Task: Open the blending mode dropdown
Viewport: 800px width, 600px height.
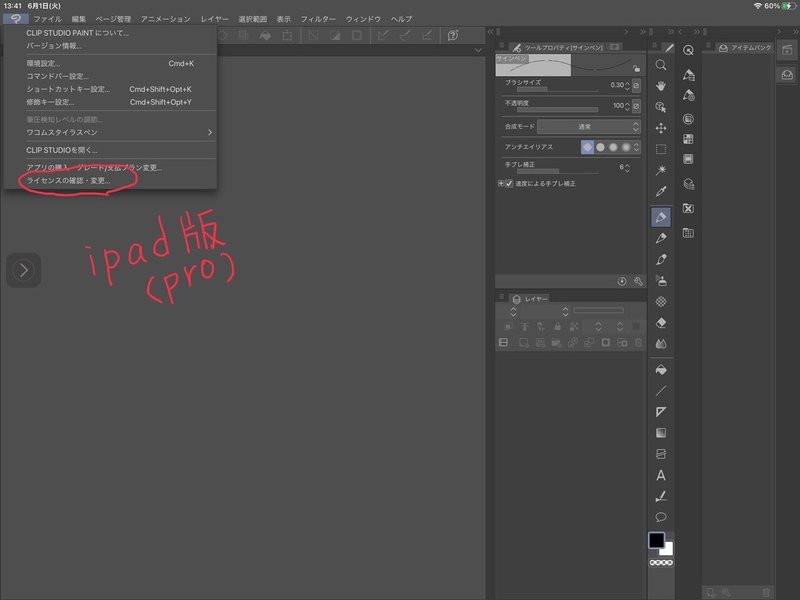Action: (589, 127)
